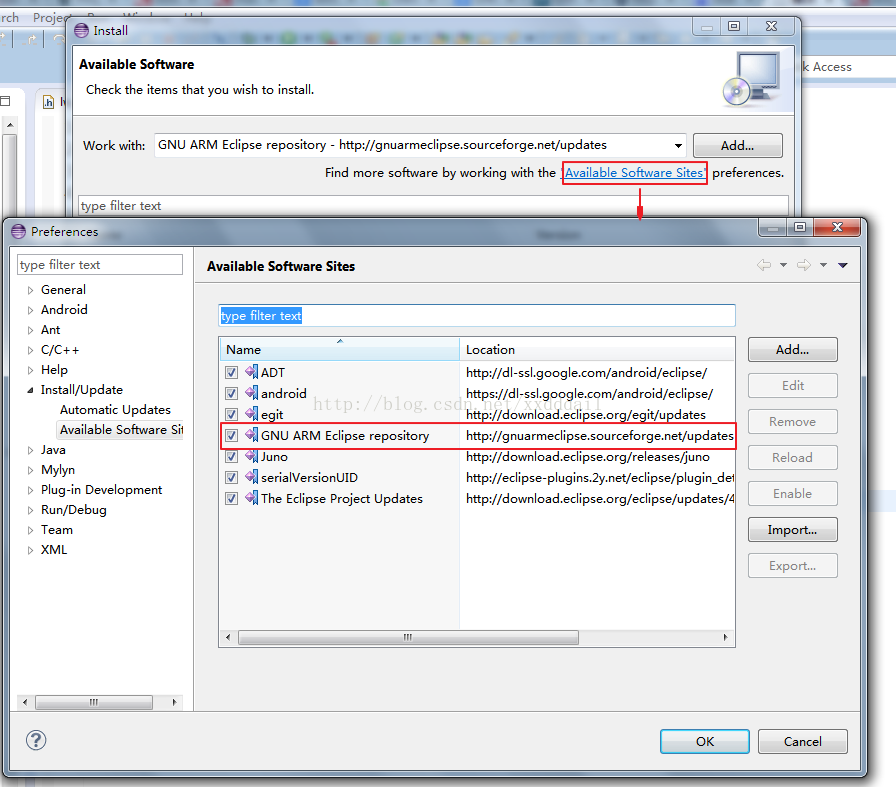Select the egit location URL cell
This screenshot has height=787, width=896.
pyautogui.click(x=586, y=414)
